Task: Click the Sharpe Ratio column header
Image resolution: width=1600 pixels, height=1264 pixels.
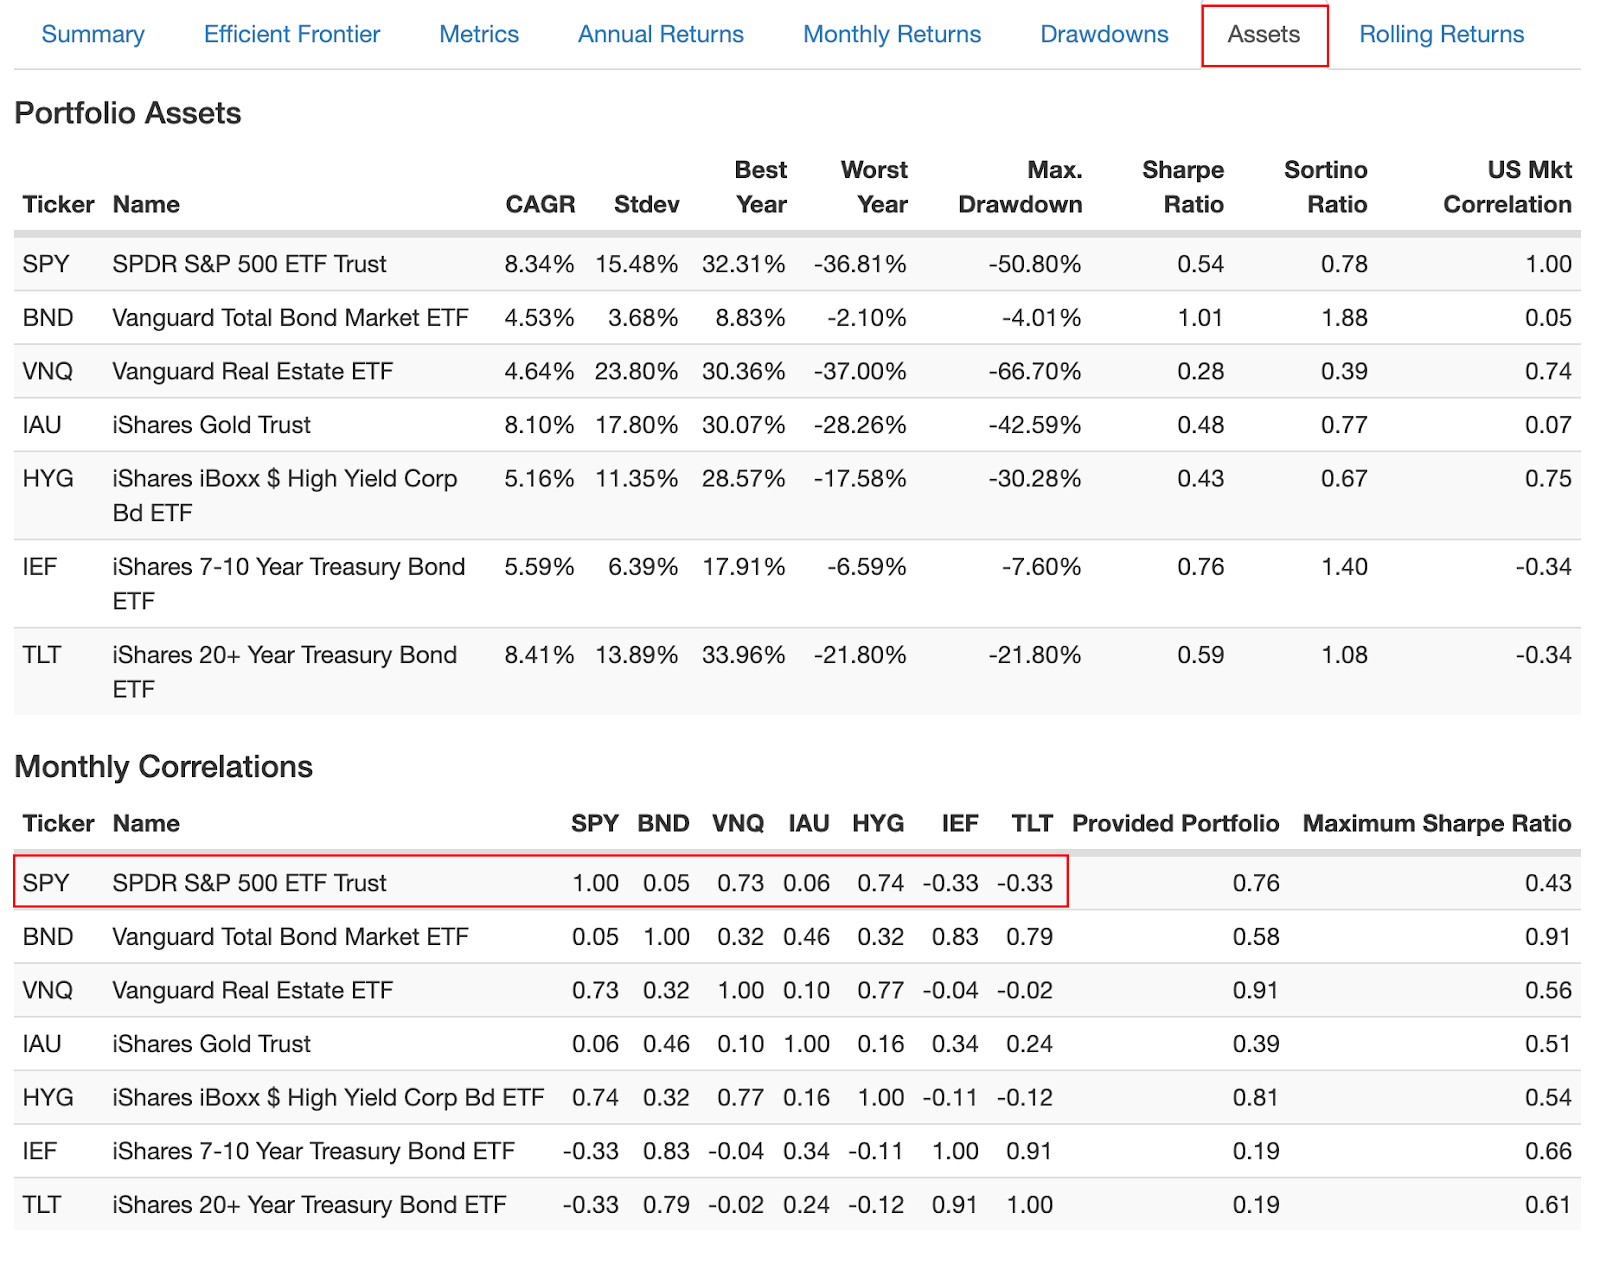Action: click(x=1183, y=187)
